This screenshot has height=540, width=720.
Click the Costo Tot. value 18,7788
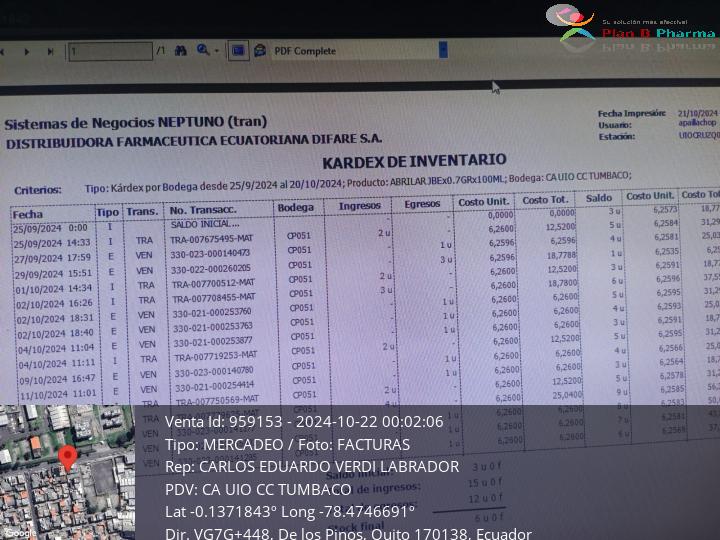tap(561, 255)
